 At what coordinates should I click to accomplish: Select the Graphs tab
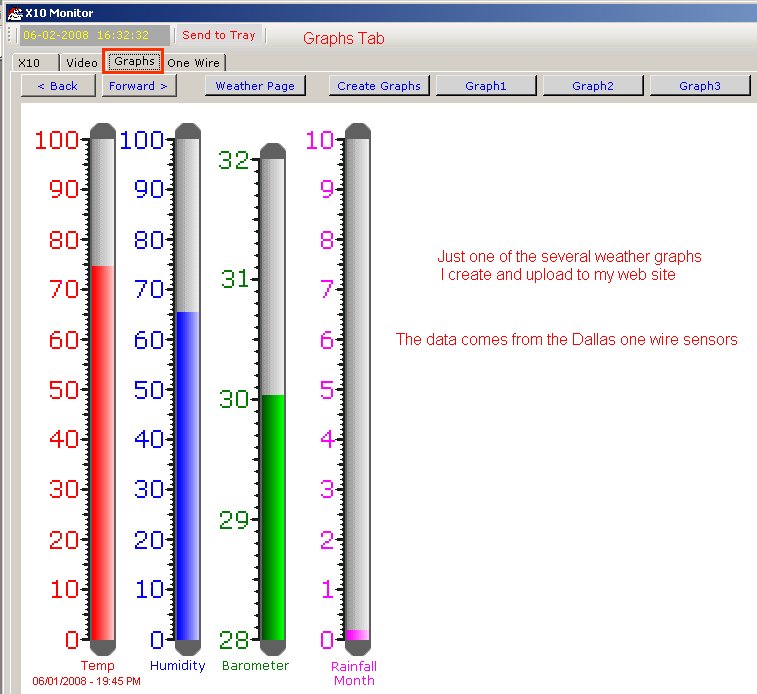click(x=134, y=61)
